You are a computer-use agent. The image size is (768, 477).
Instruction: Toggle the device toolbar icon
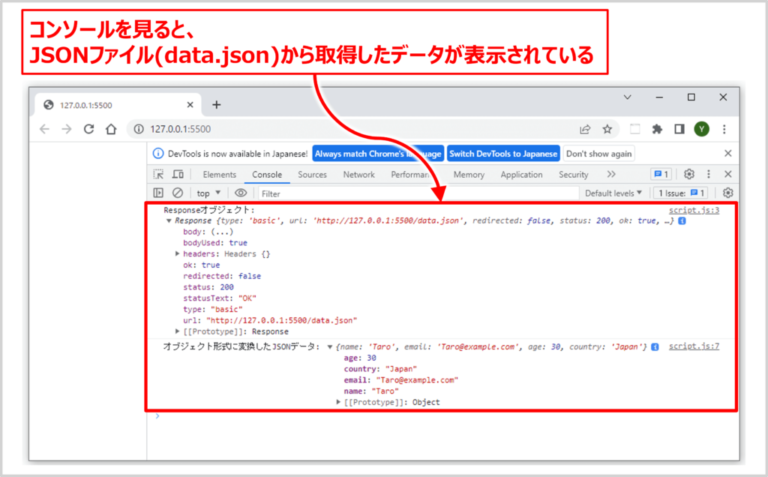click(177, 174)
